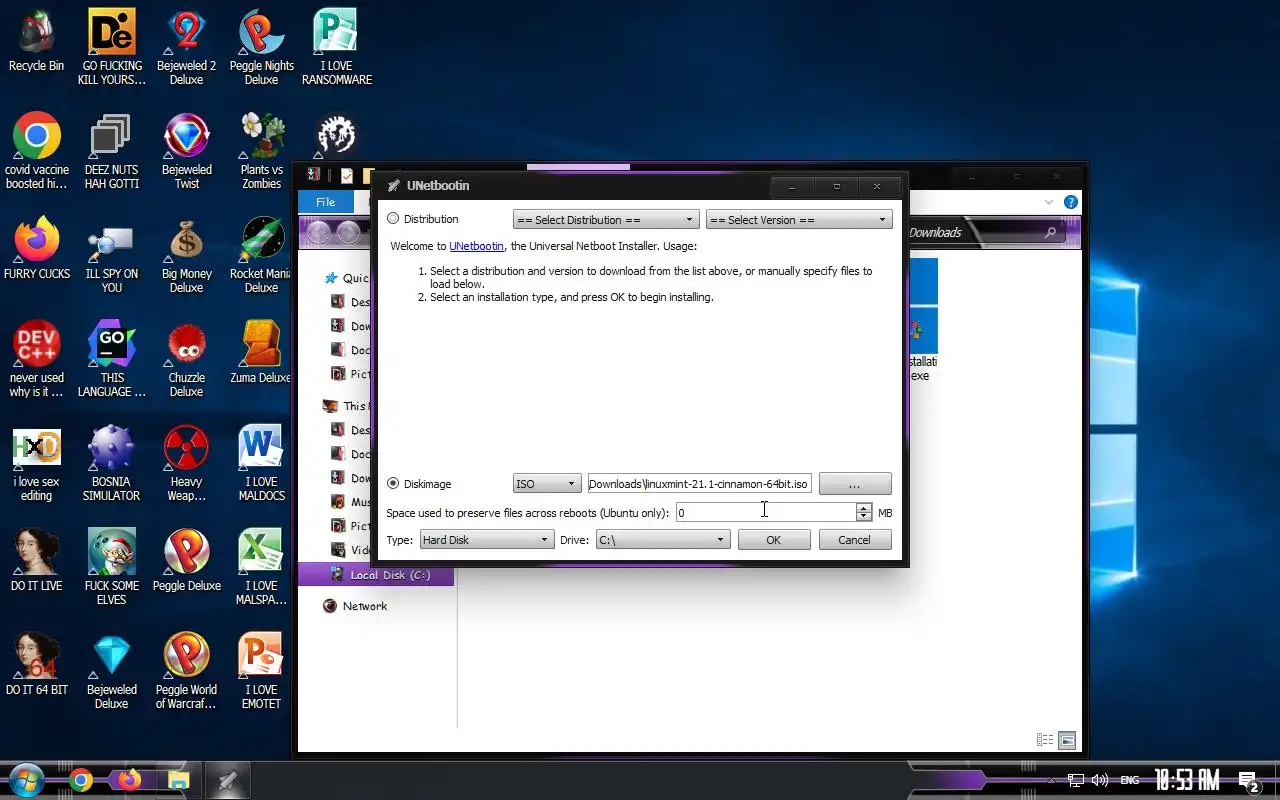
Task: Open the Plants vs Zombies desktop icon
Action: click(x=261, y=151)
